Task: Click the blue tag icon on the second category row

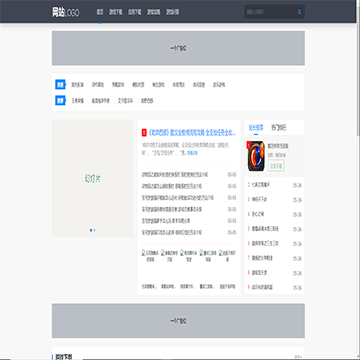Action: [60, 100]
